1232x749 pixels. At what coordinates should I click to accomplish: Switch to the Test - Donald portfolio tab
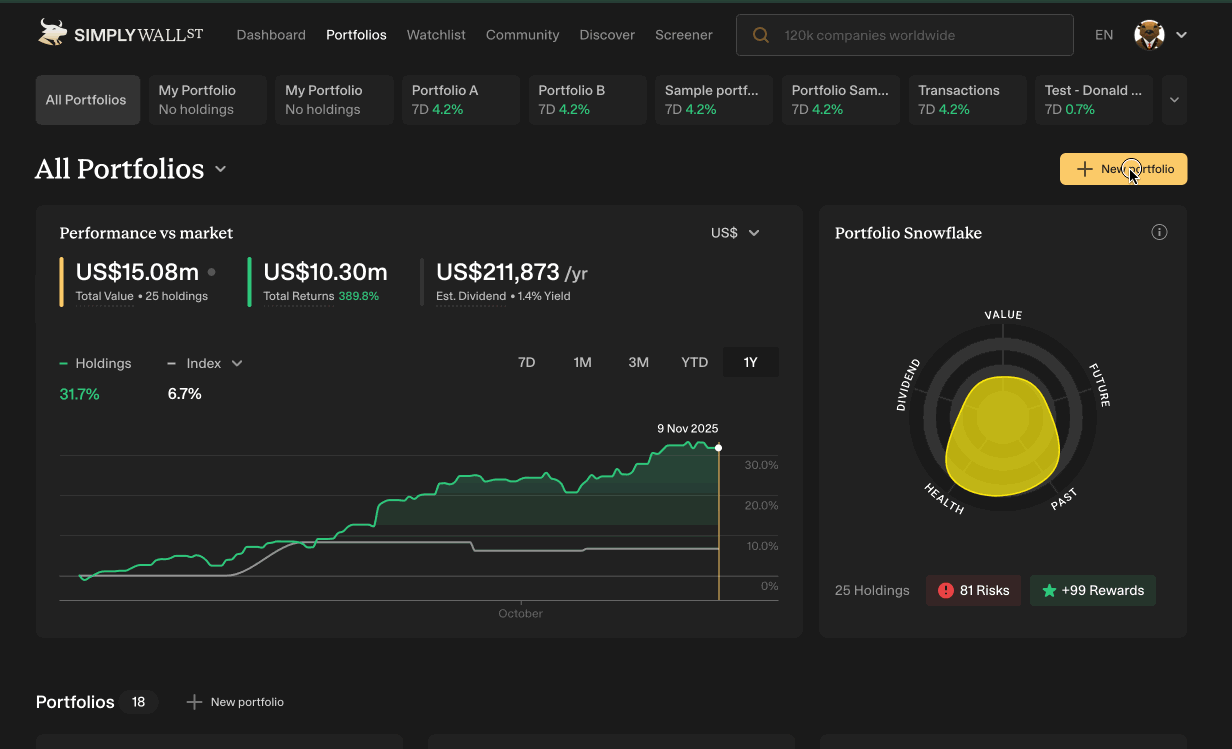pyautogui.click(x=1094, y=100)
